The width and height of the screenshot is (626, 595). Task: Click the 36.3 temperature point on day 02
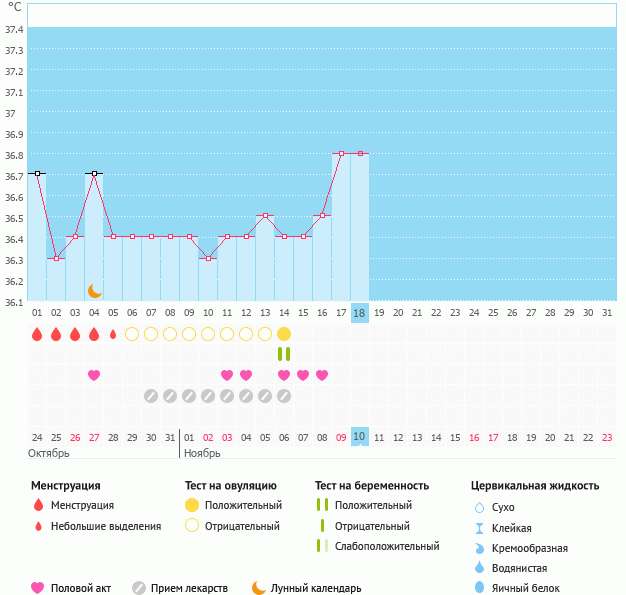click(56, 258)
